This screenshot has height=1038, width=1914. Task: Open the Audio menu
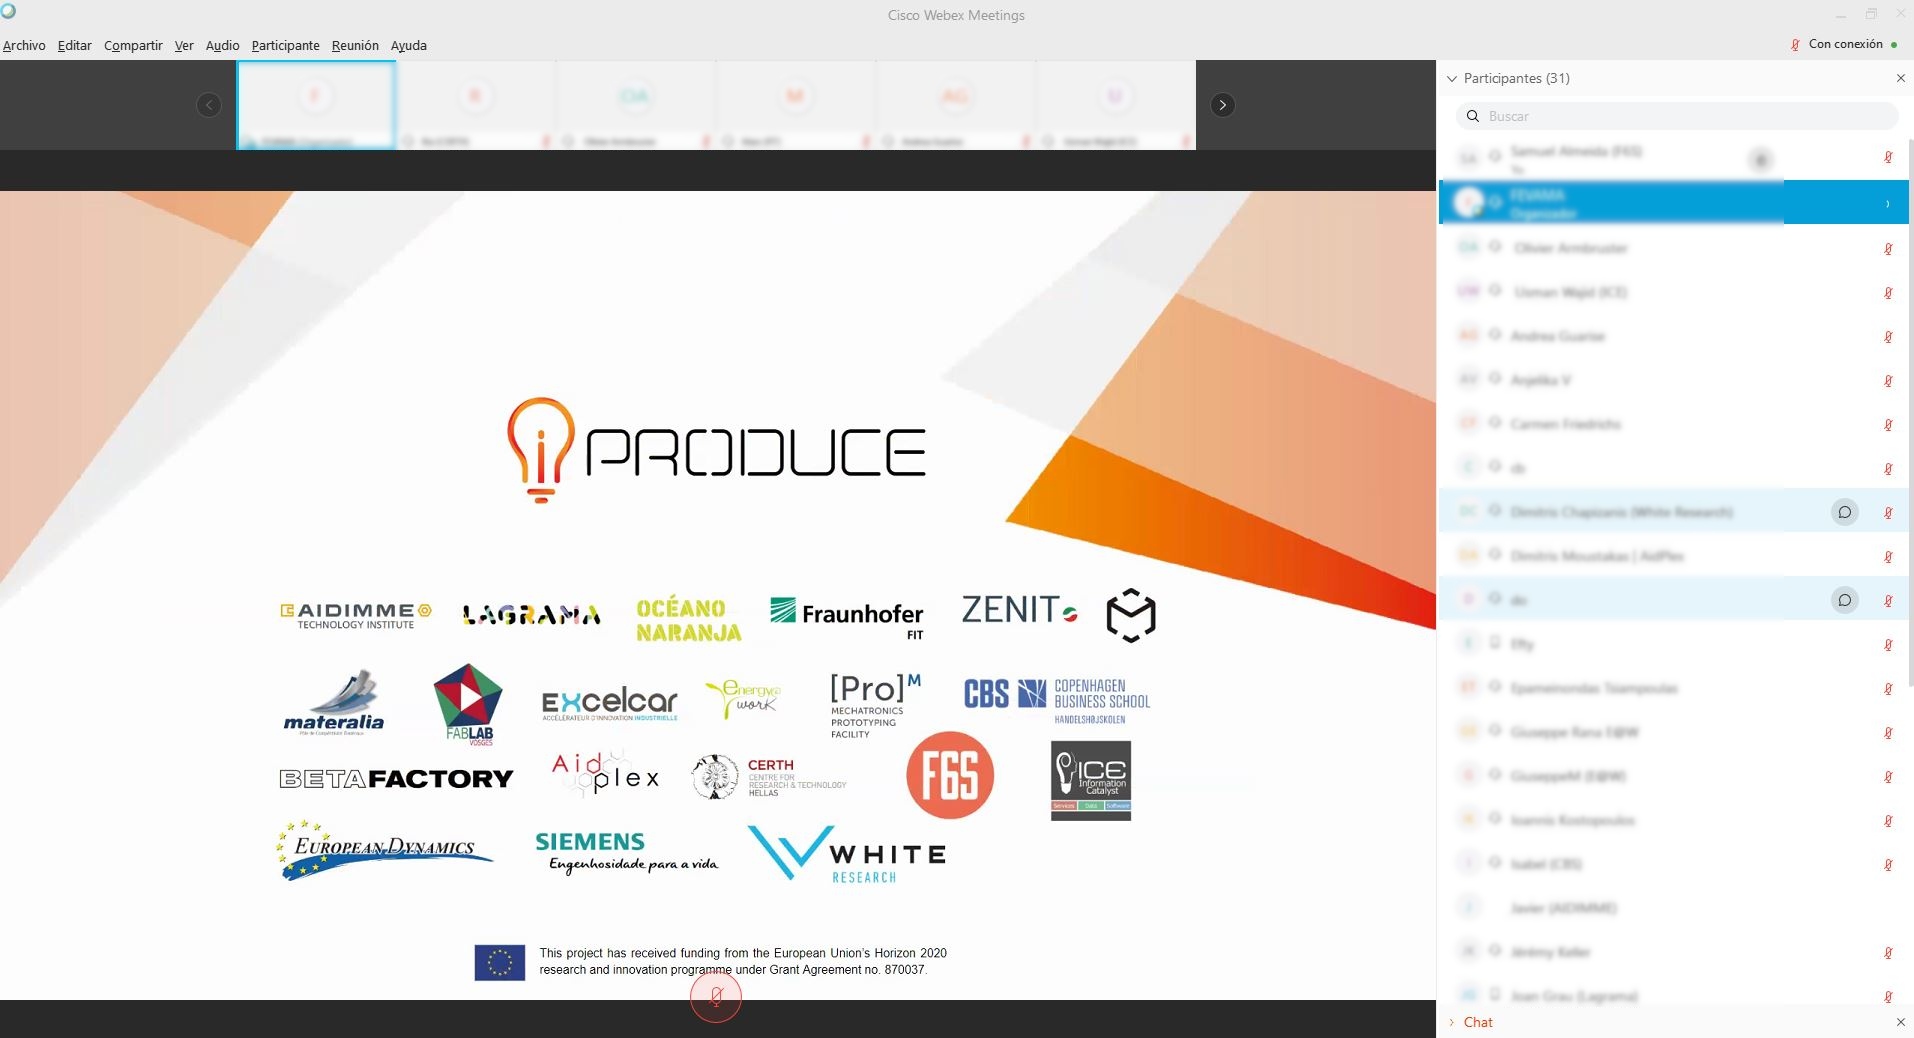(222, 45)
